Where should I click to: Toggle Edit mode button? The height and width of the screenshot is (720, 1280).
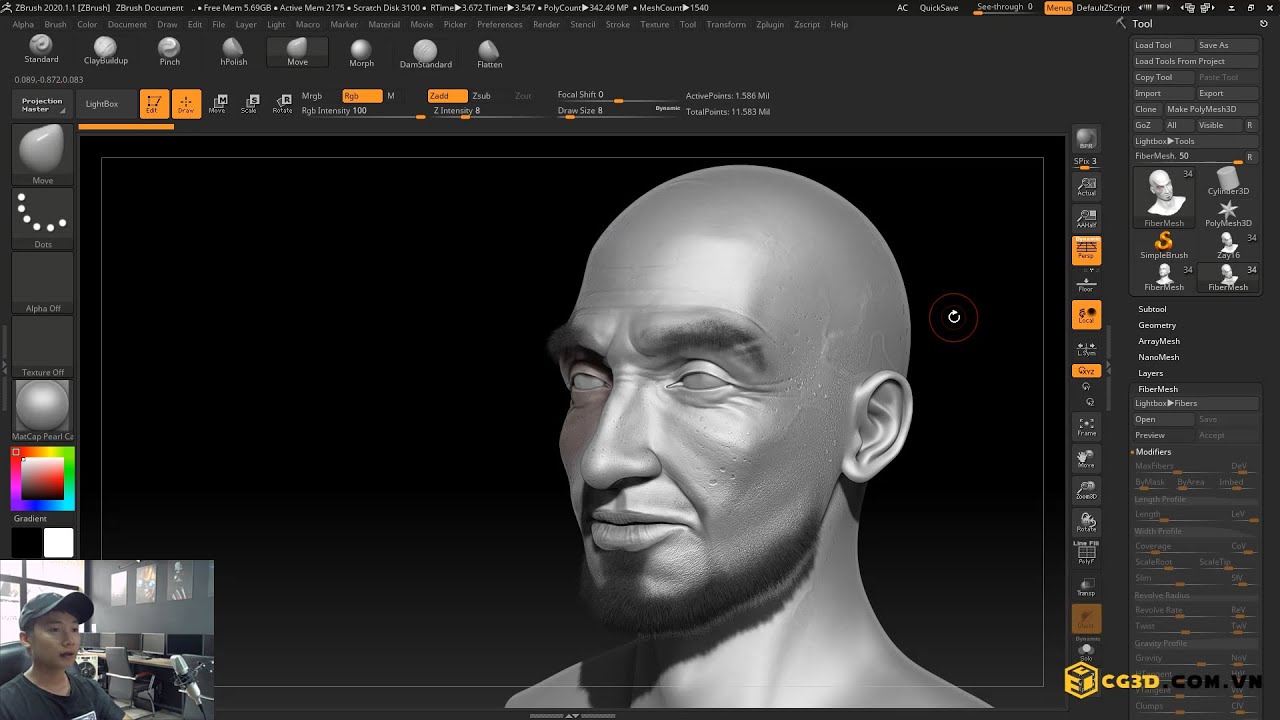153,103
